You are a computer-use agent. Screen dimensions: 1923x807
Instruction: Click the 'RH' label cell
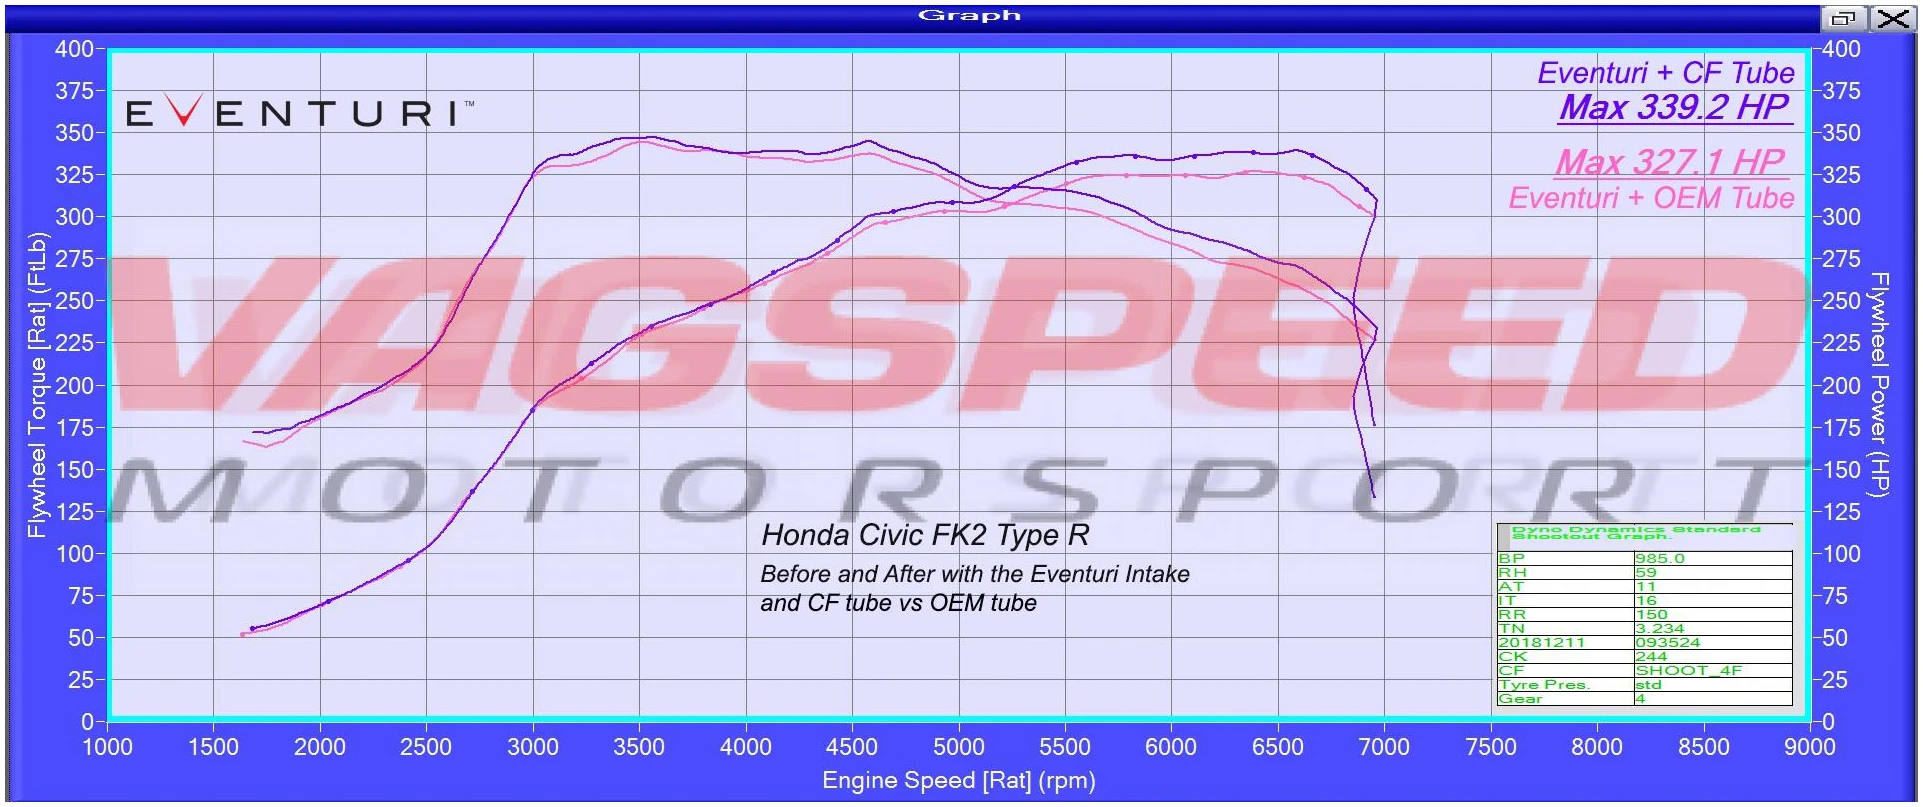(1565, 573)
